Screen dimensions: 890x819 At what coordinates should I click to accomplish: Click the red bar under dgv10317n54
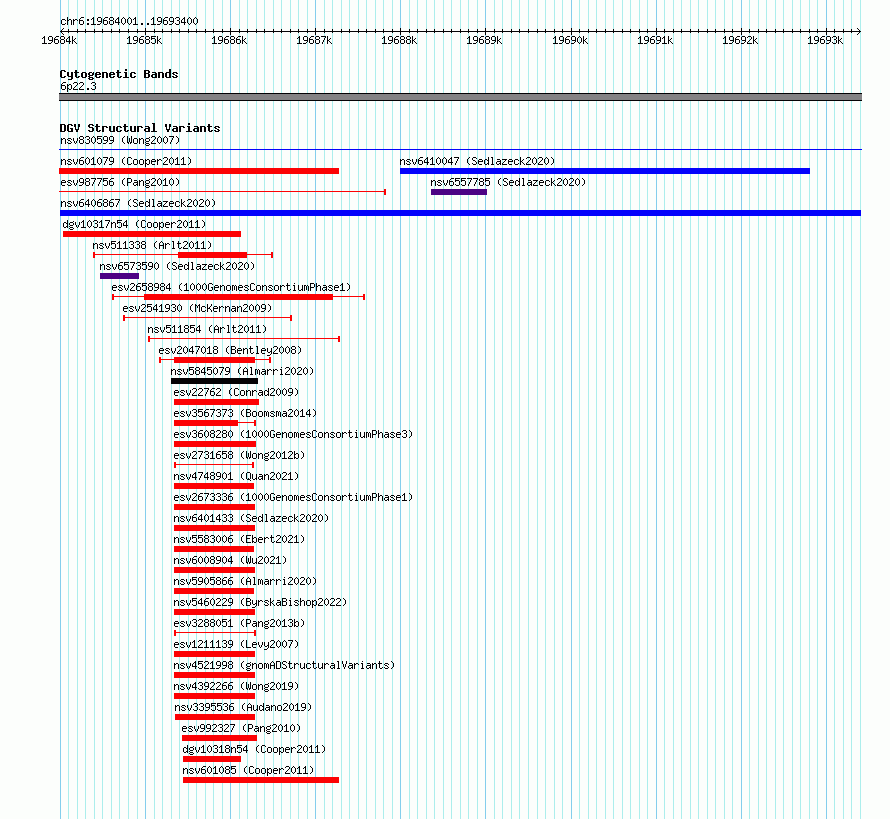click(x=152, y=234)
